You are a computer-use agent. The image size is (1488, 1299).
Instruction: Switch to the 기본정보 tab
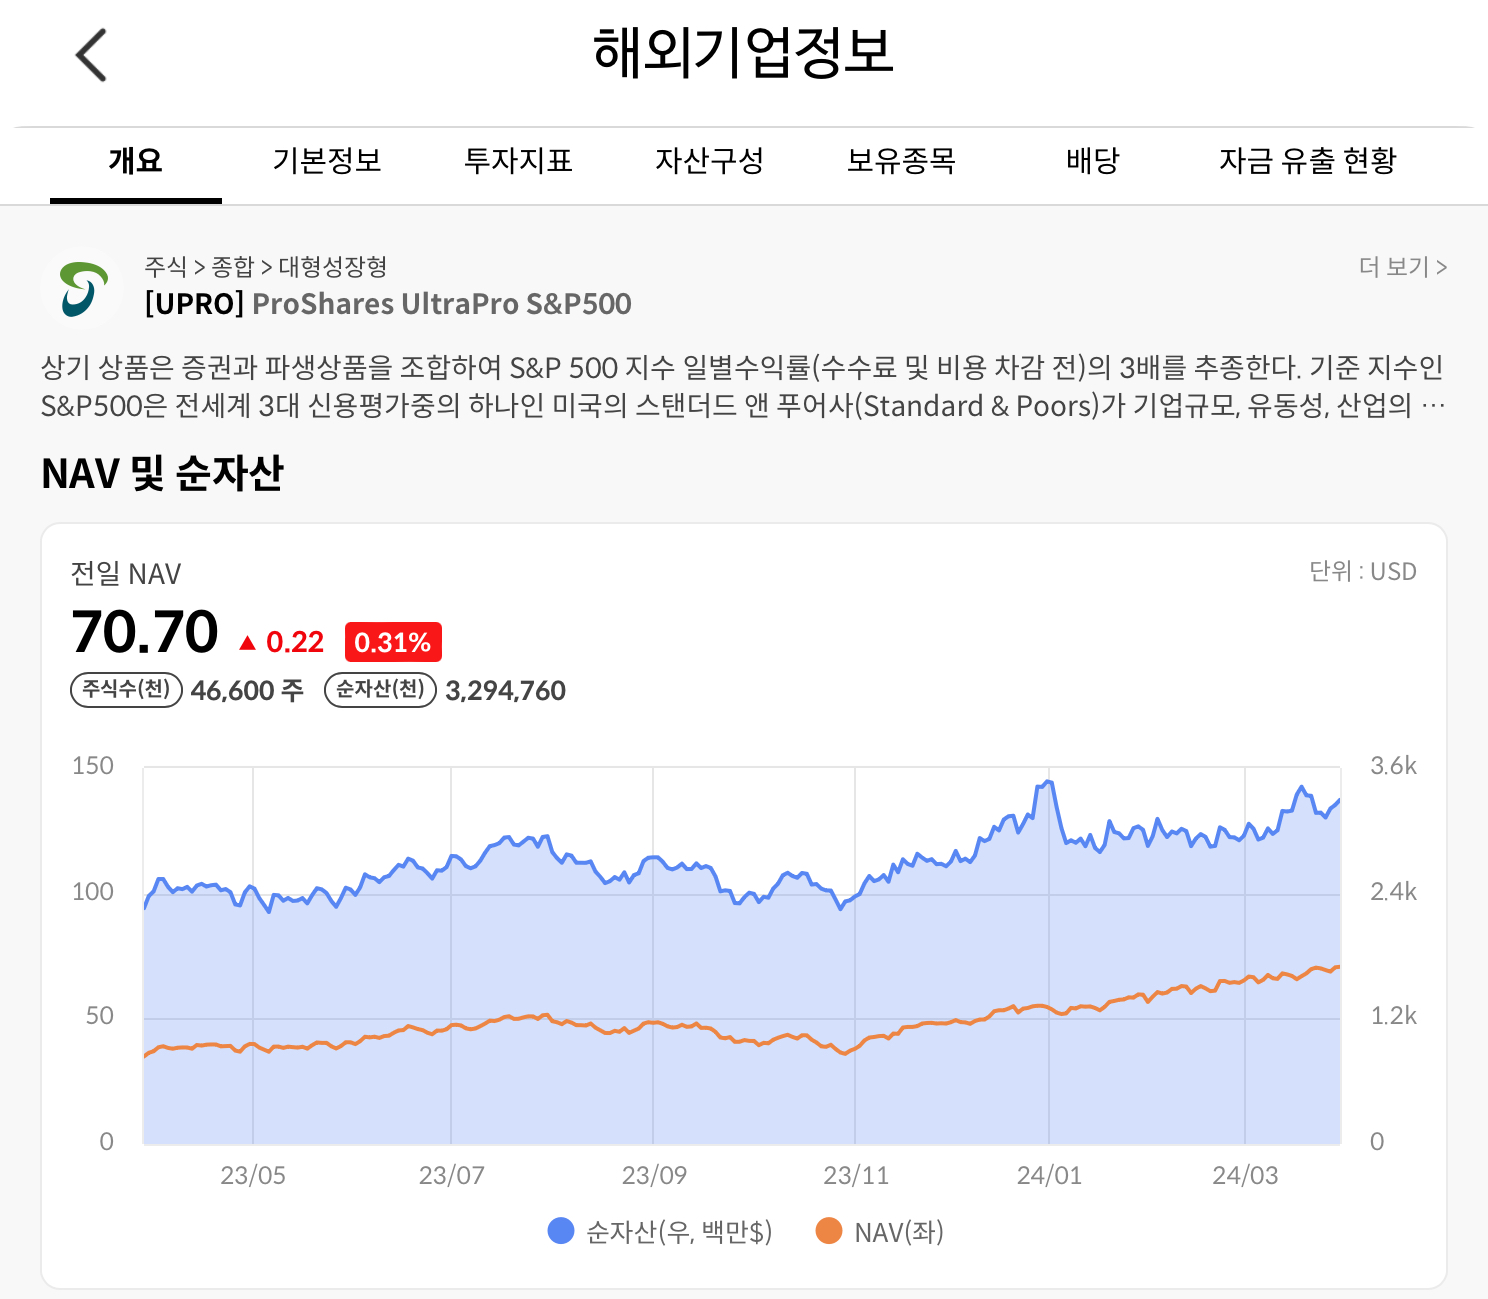click(x=327, y=161)
